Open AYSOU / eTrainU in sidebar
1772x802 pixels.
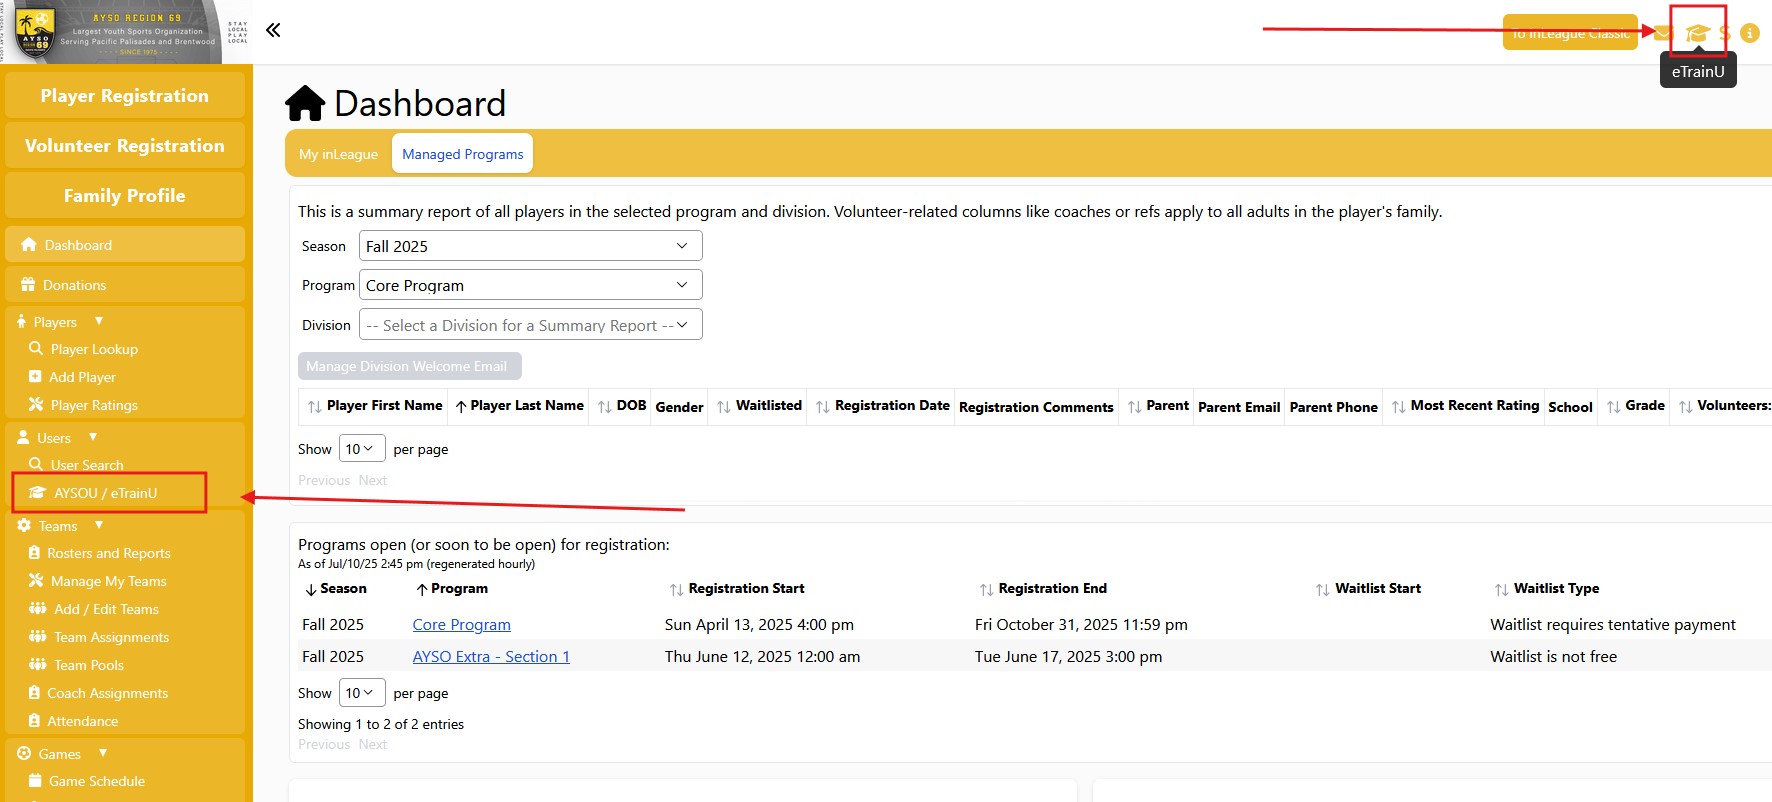pos(105,493)
